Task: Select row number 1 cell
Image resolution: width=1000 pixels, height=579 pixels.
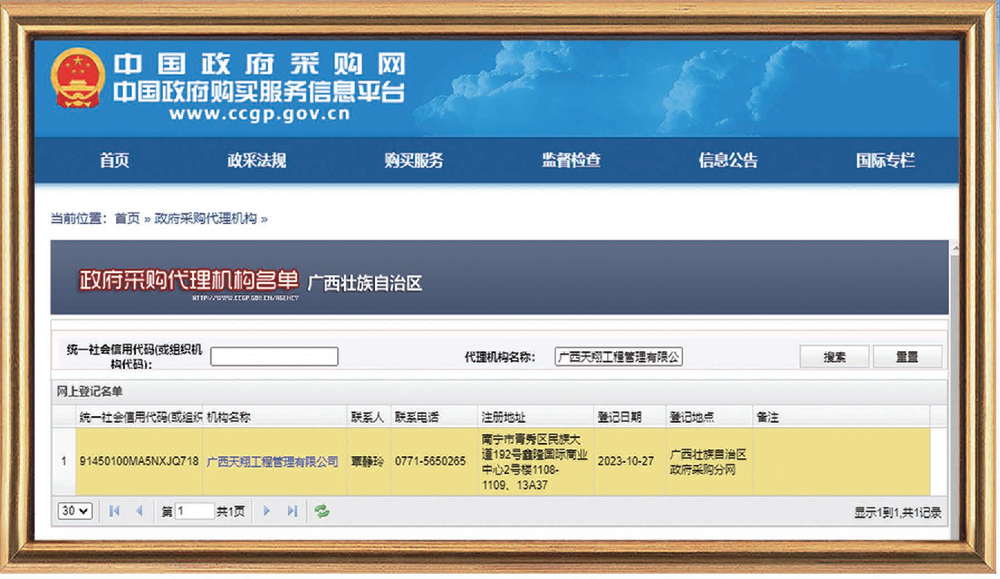Action: click(x=64, y=461)
